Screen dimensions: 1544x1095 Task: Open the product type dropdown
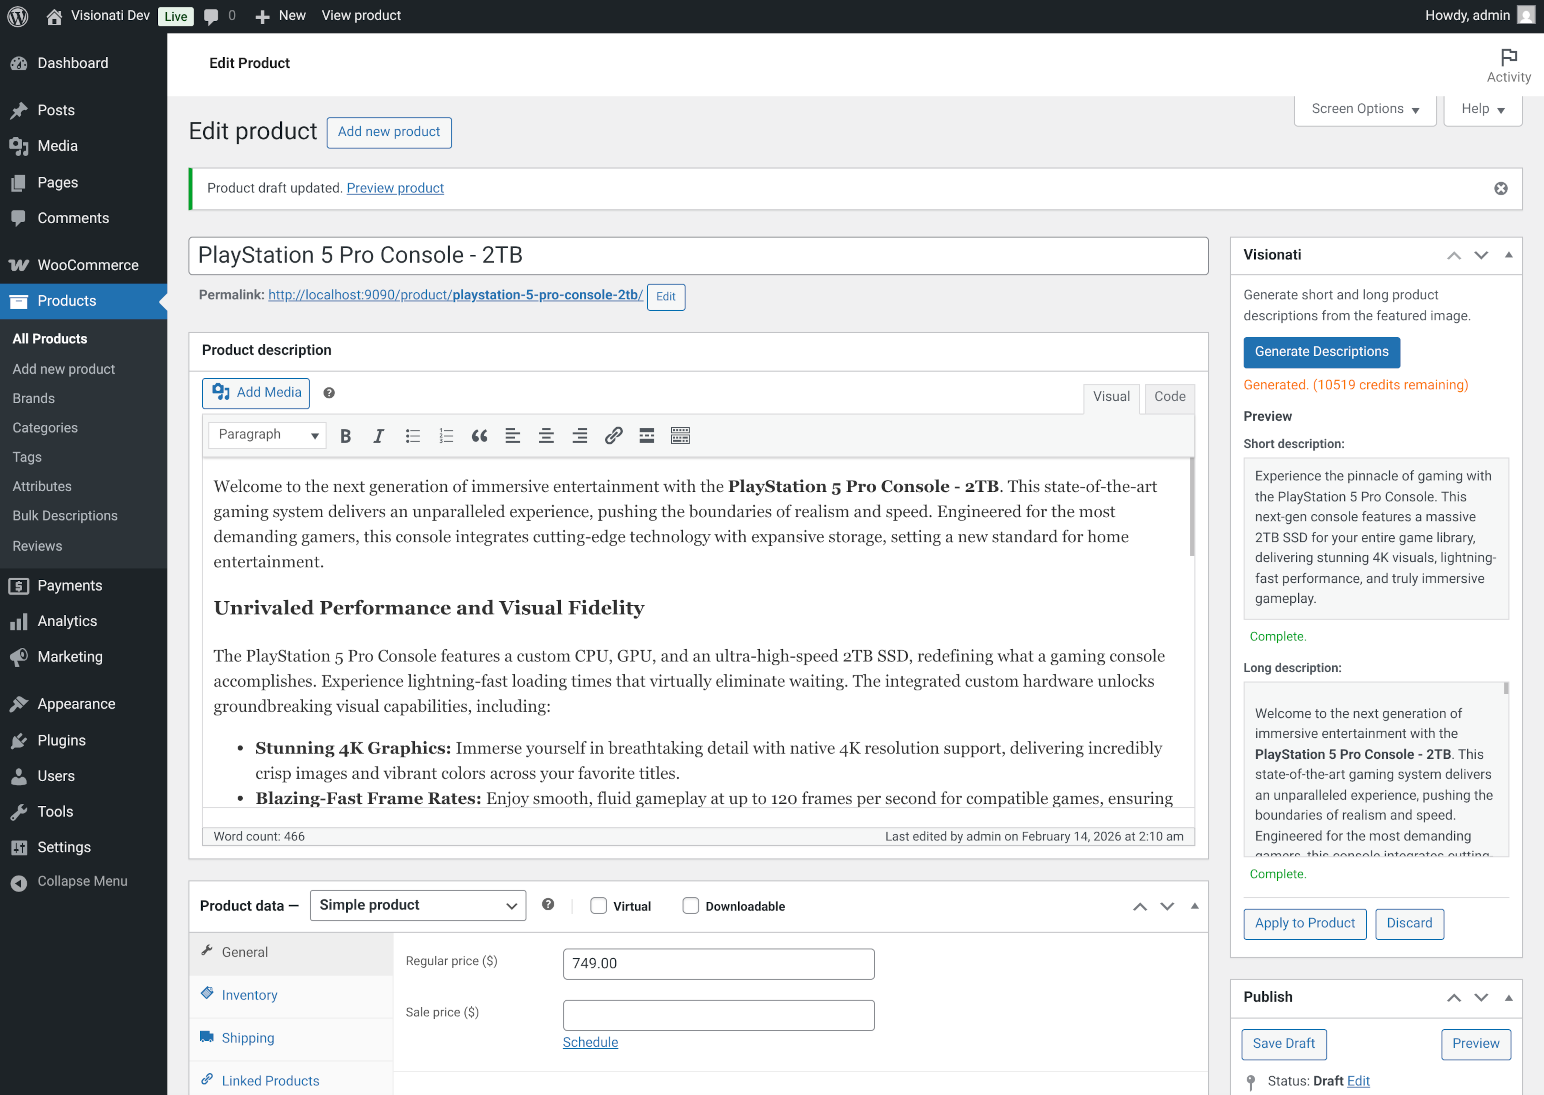point(417,905)
